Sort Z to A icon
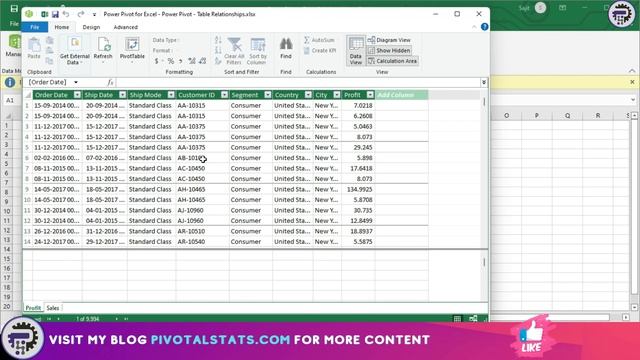 click(218, 50)
